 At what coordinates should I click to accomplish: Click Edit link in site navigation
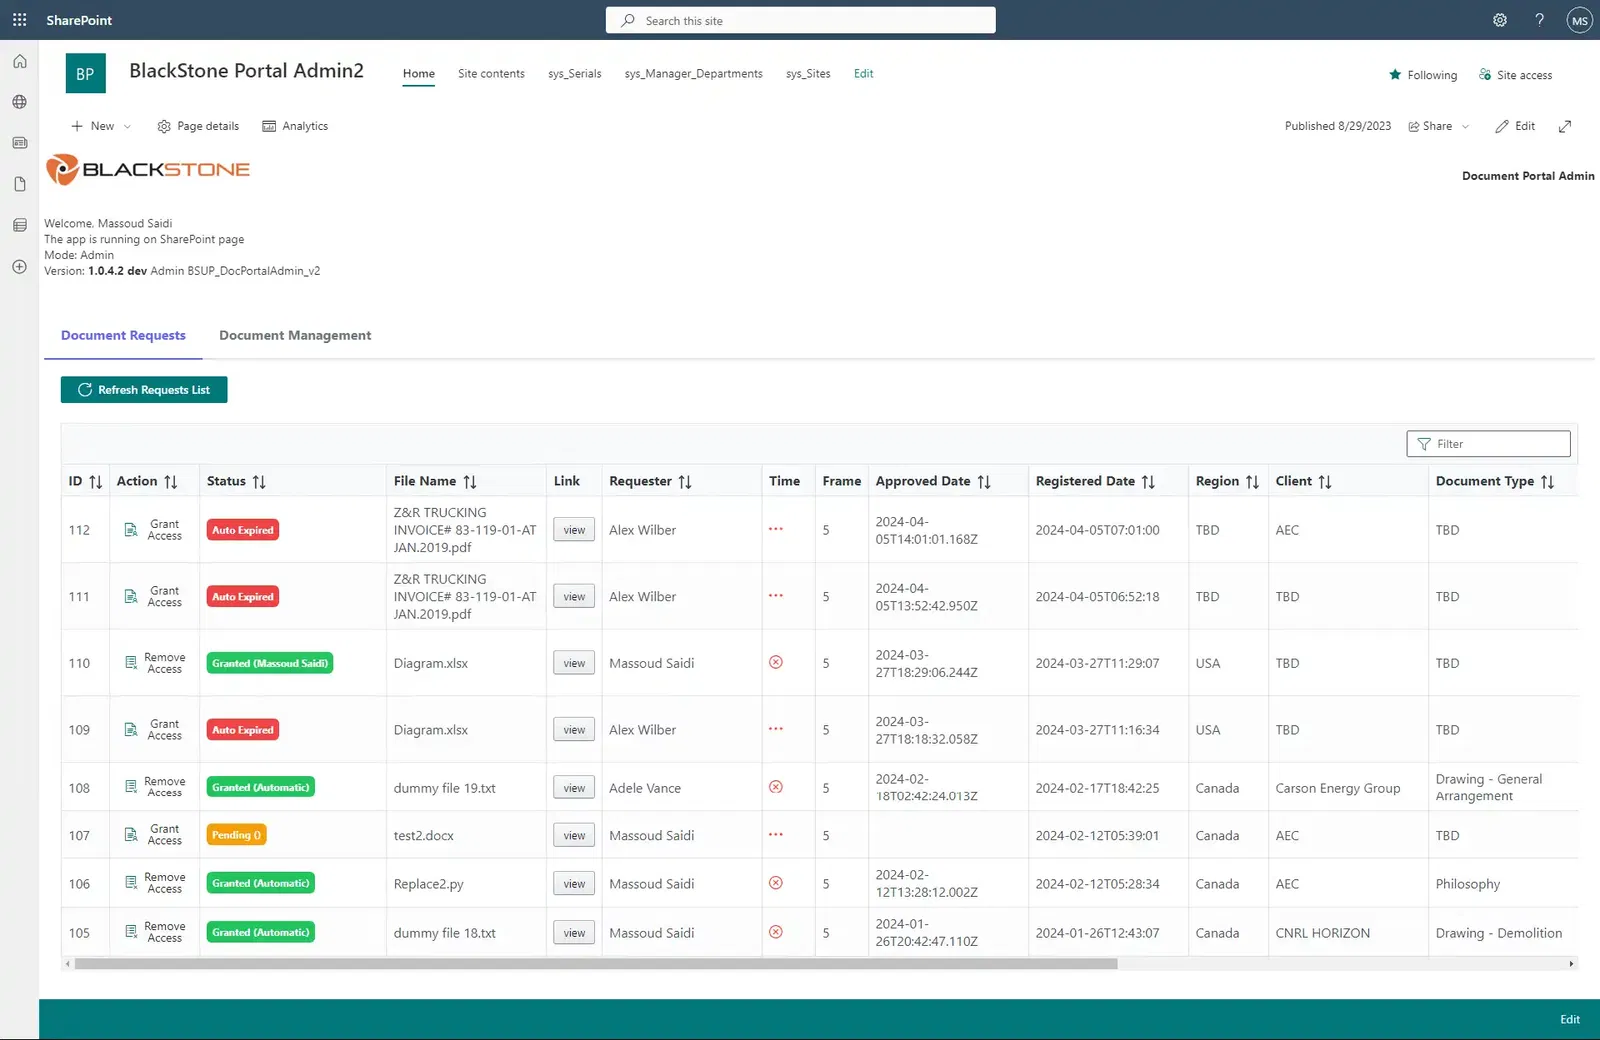click(864, 74)
